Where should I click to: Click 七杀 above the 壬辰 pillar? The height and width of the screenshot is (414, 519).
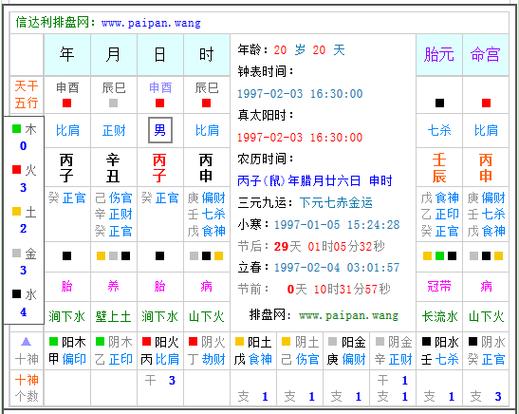coord(439,130)
